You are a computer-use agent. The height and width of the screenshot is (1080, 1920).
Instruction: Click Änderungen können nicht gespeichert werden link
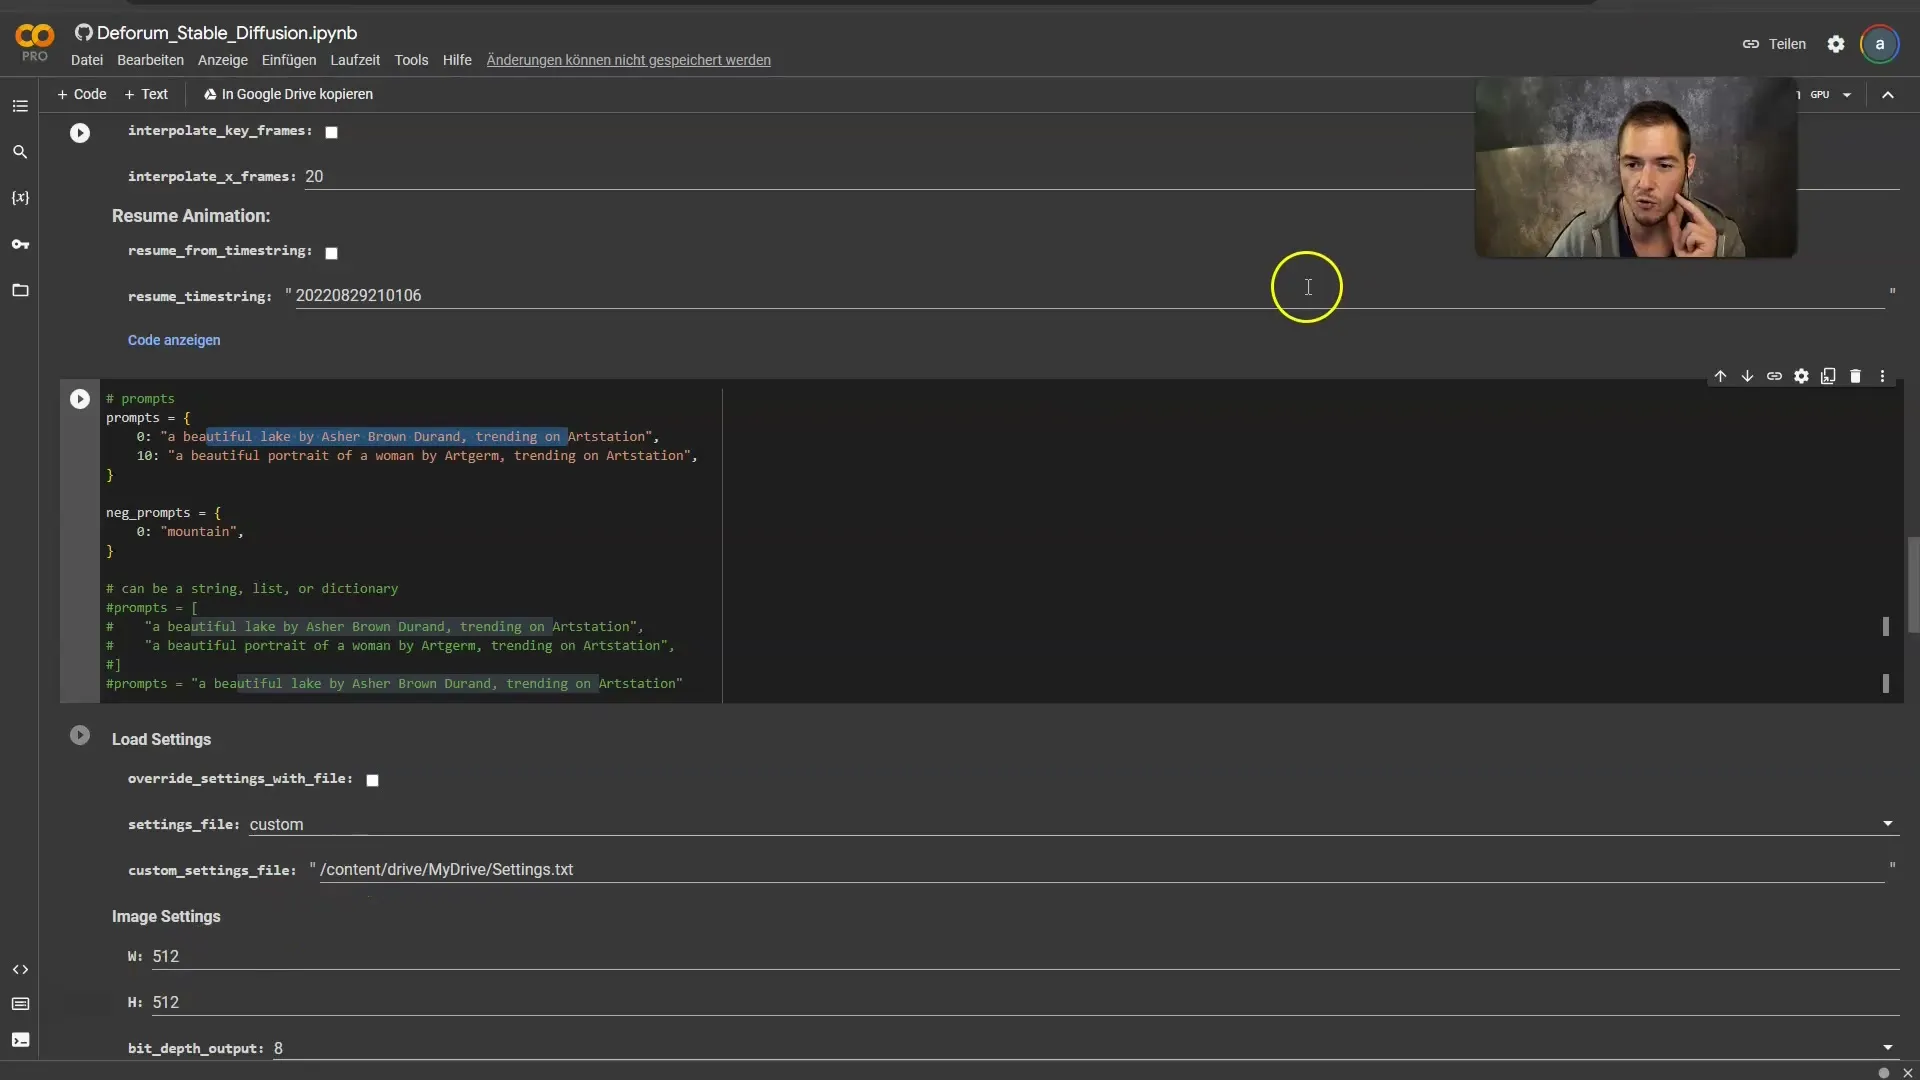[628, 60]
